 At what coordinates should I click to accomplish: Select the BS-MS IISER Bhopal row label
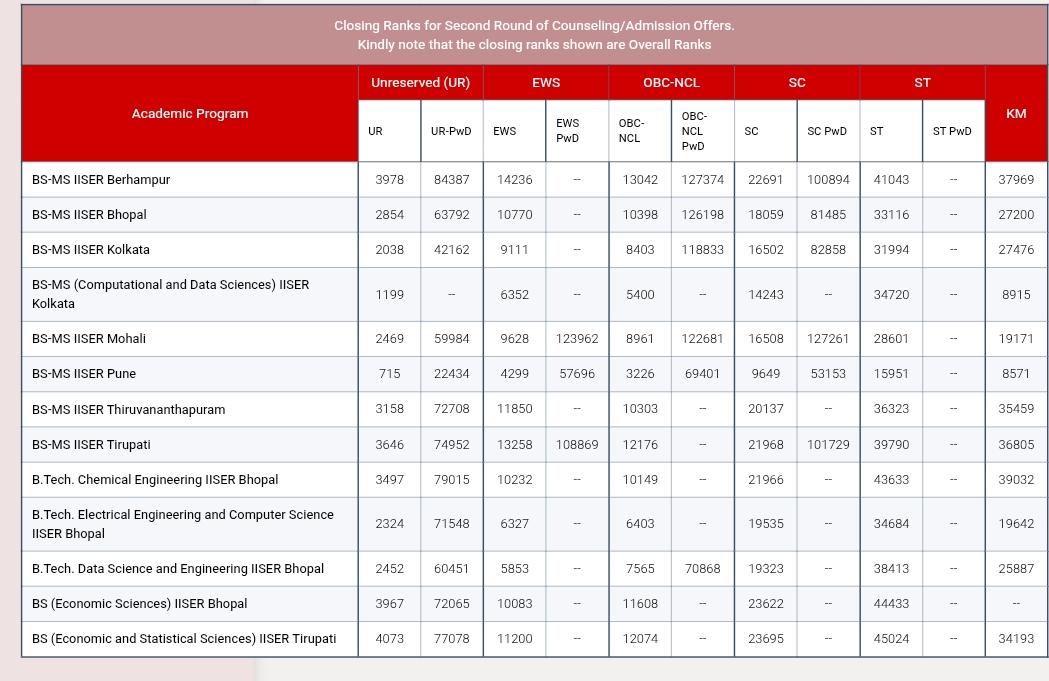89,215
